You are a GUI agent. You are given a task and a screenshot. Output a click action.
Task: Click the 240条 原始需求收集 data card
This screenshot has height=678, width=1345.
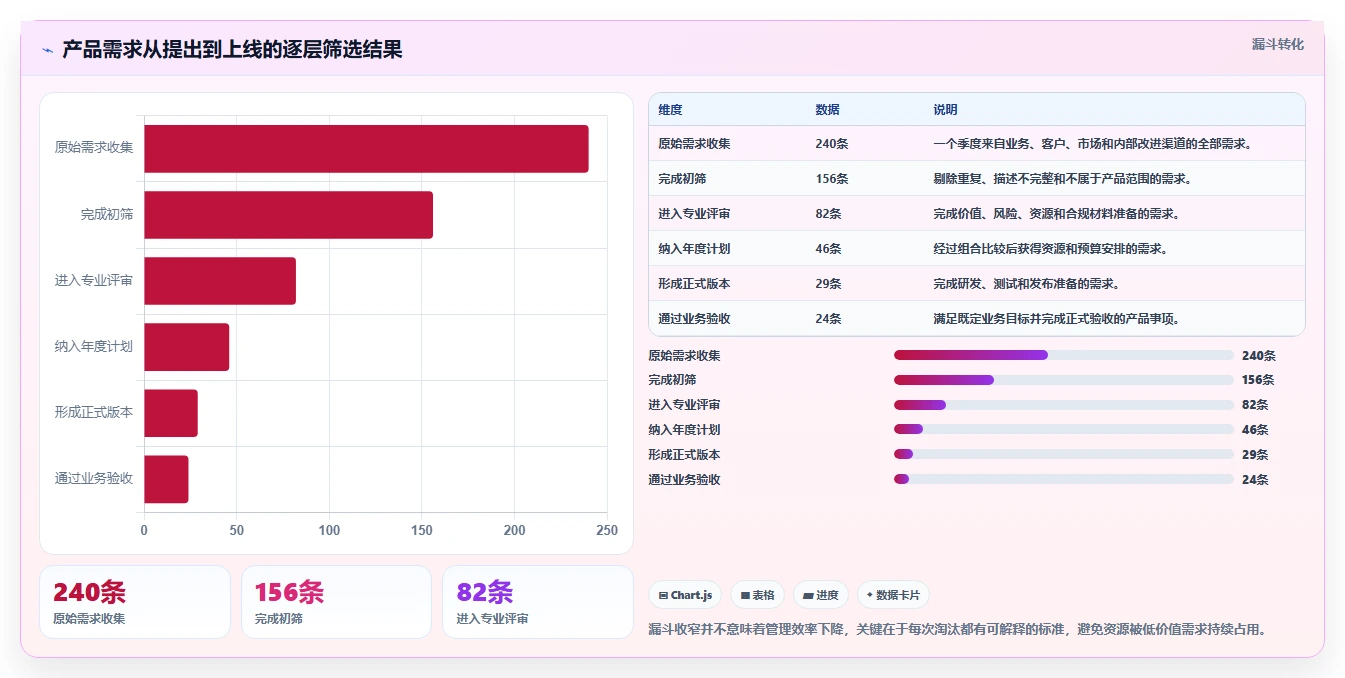click(135, 602)
